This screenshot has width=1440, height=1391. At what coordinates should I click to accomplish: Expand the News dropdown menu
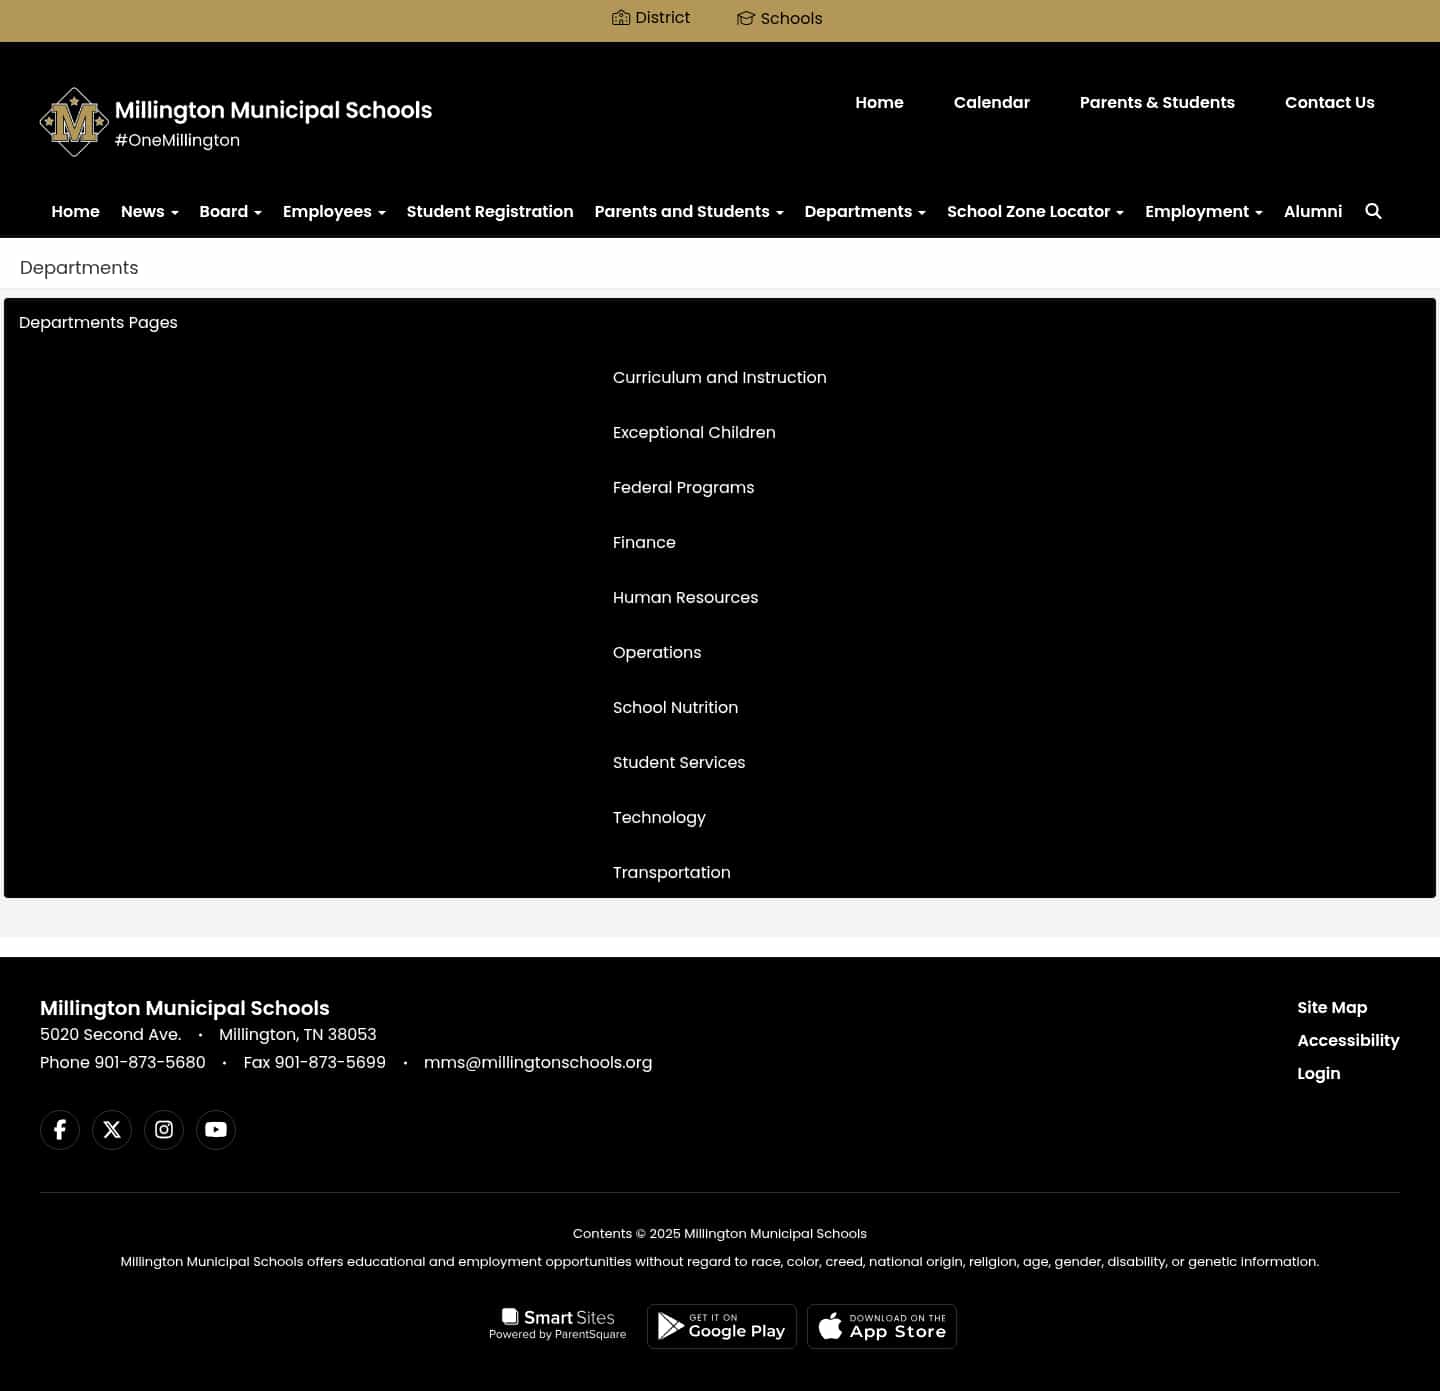[x=150, y=211]
